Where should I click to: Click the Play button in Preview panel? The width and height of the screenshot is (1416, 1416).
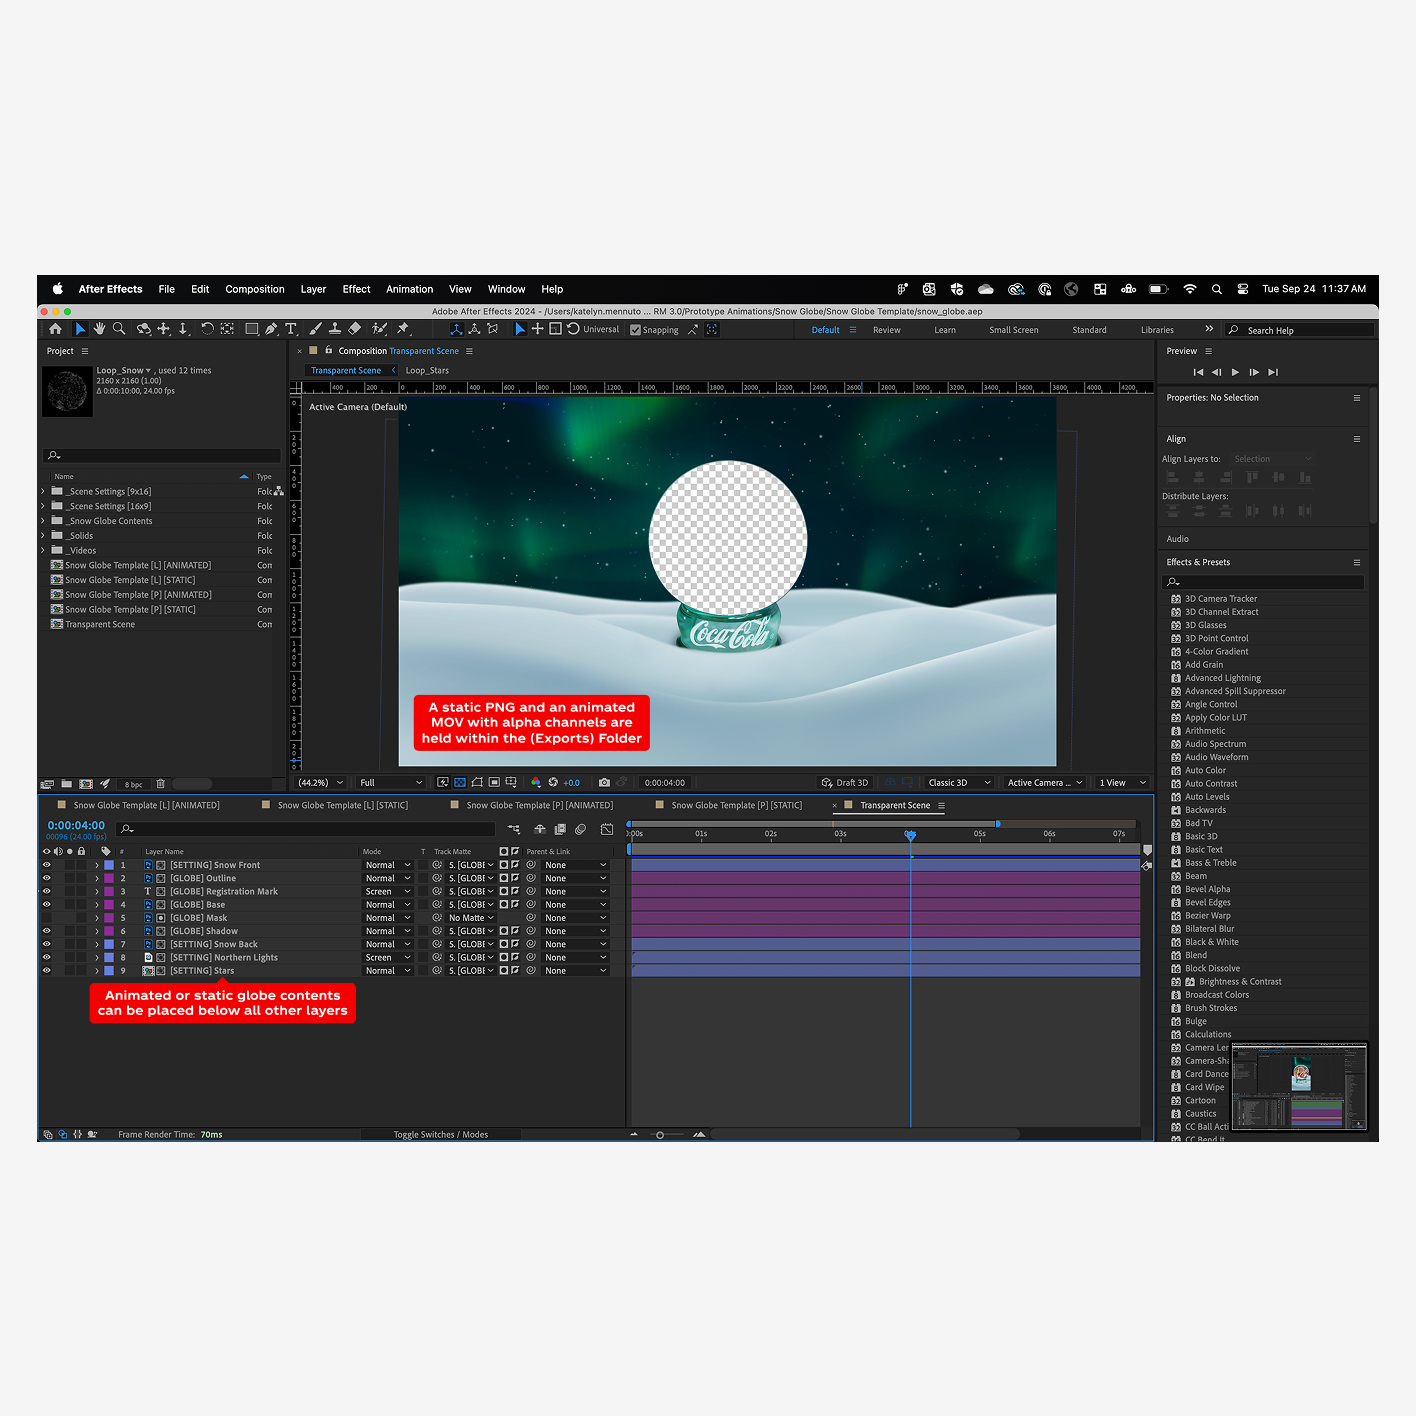1236,372
